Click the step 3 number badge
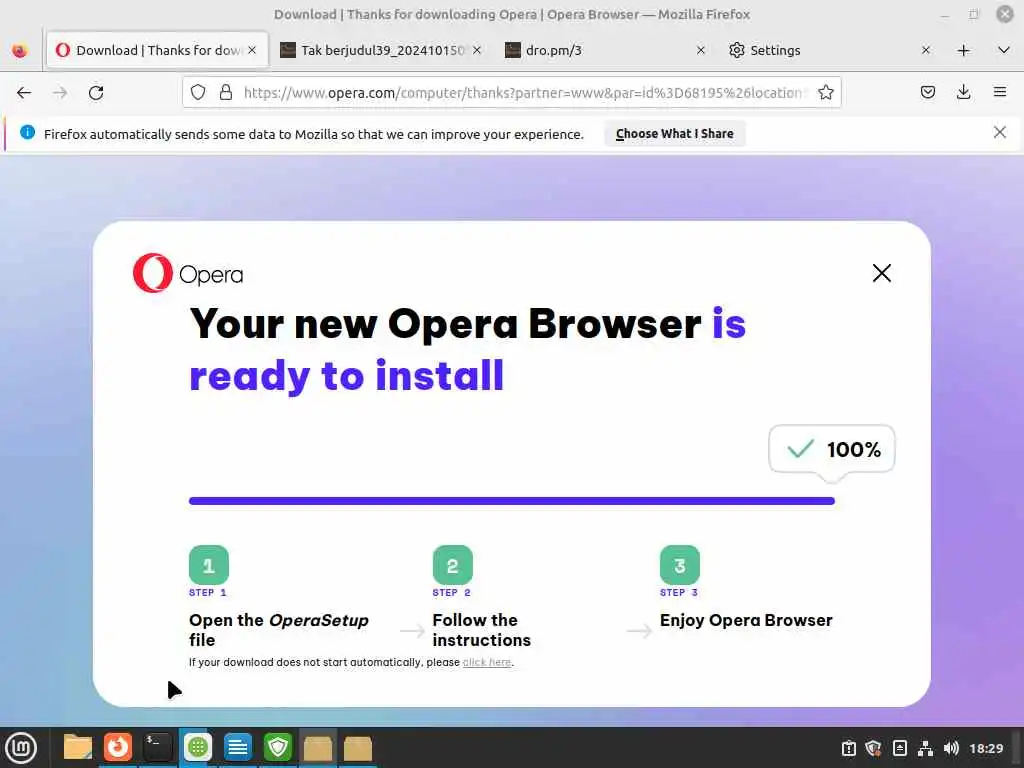 coord(680,565)
